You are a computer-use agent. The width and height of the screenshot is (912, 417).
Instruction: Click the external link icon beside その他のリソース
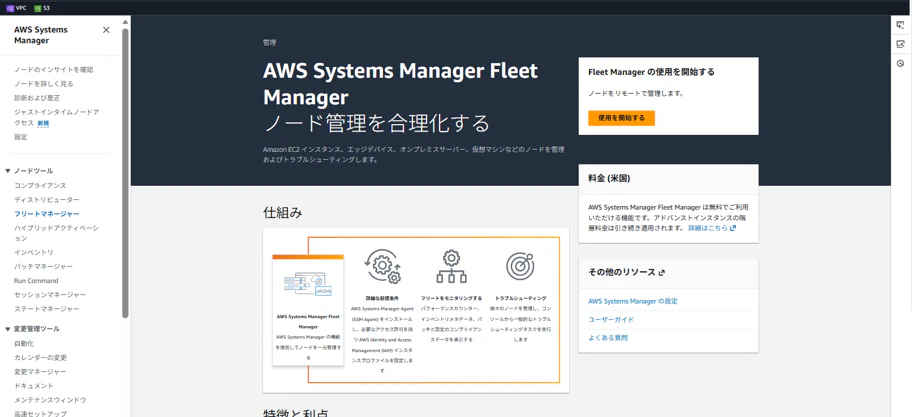point(661,273)
